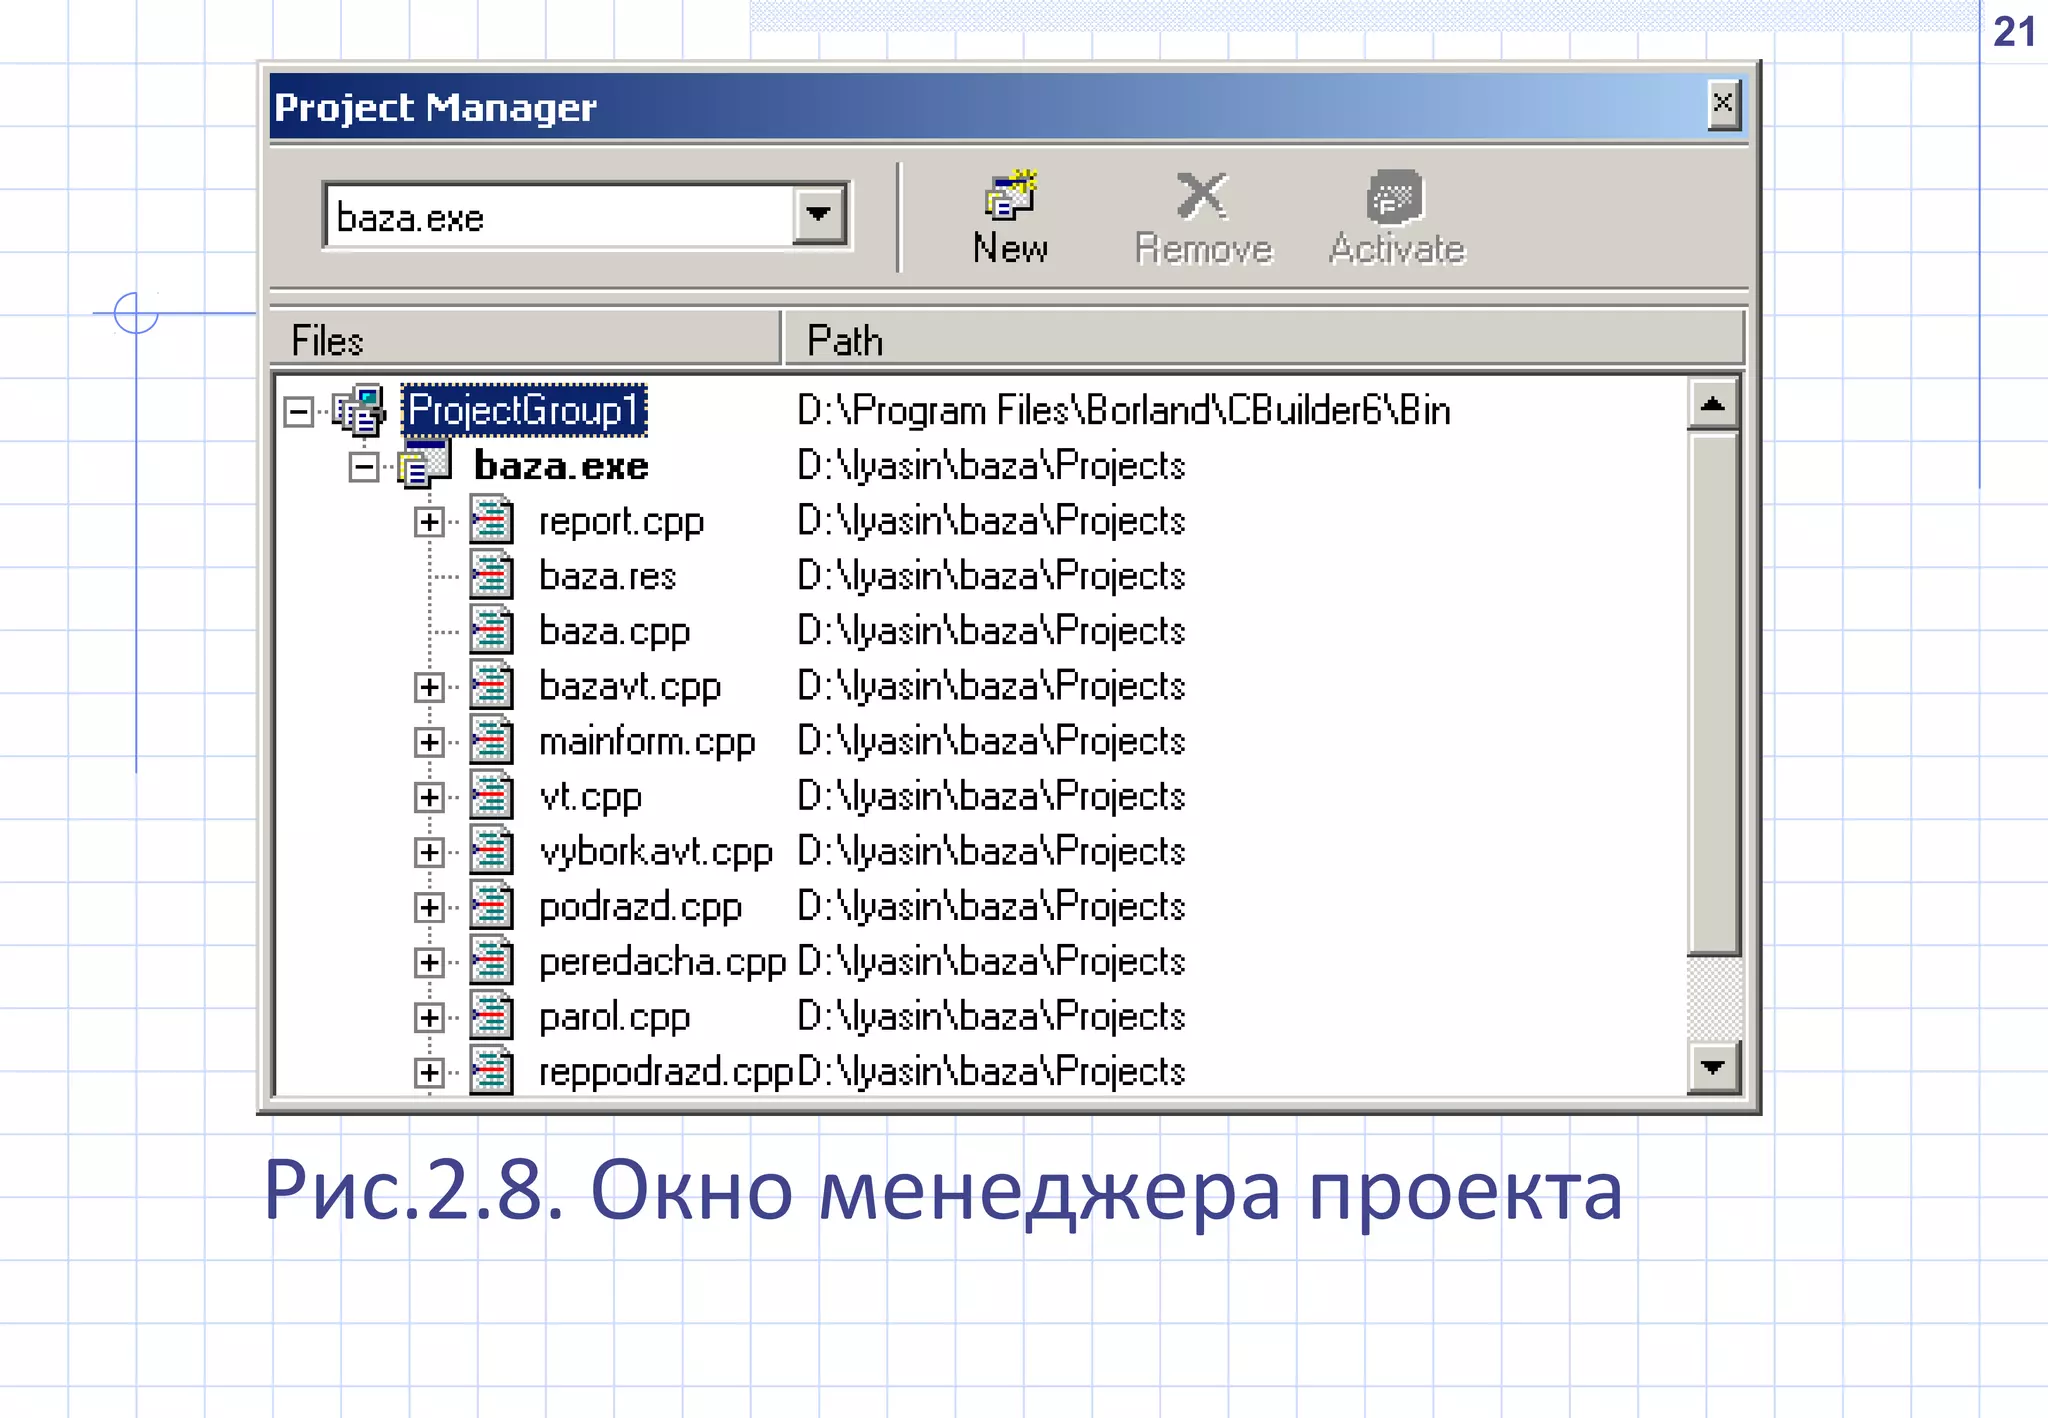Select reppodrazd.cpp in the file tree
The image size is (2048, 1418).
(x=666, y=1072)
